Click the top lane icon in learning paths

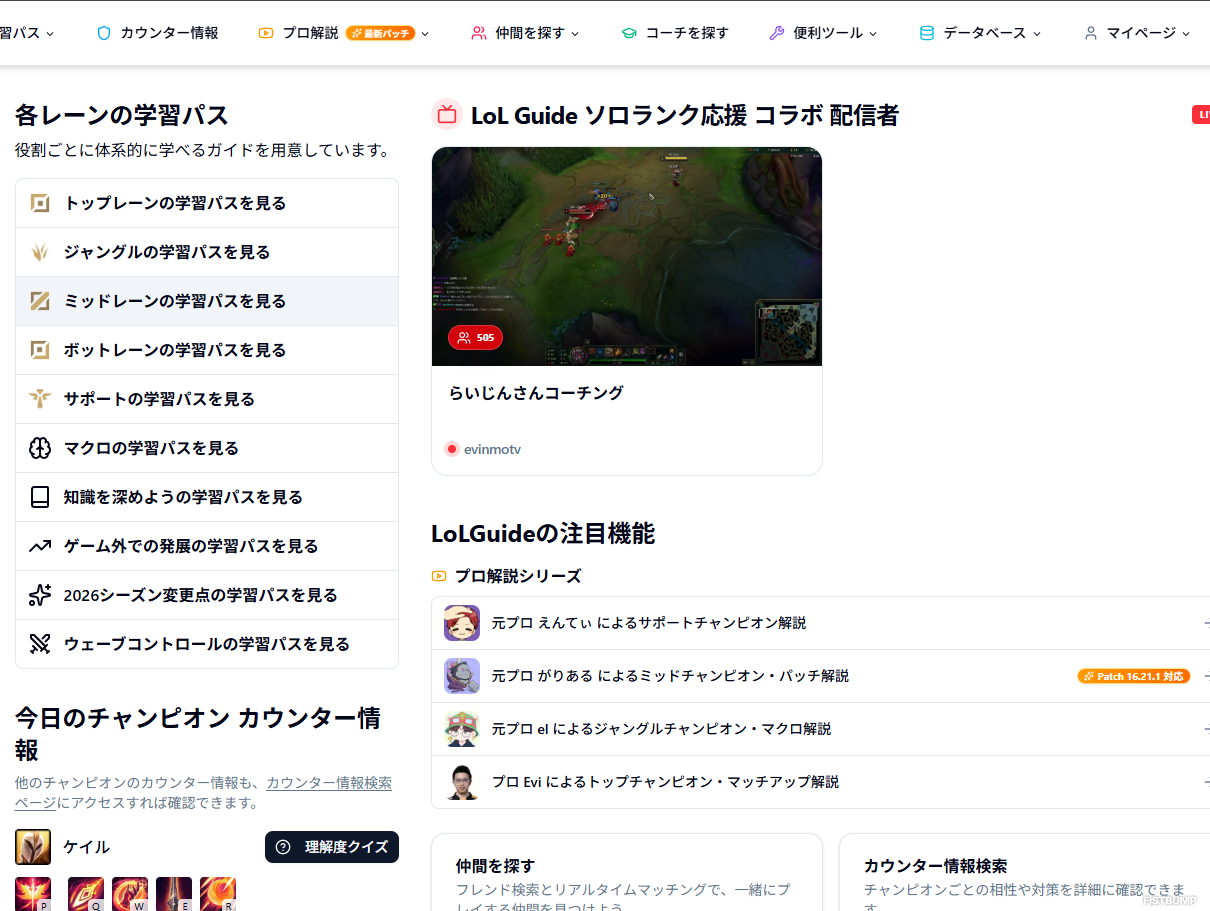[40, 203]
